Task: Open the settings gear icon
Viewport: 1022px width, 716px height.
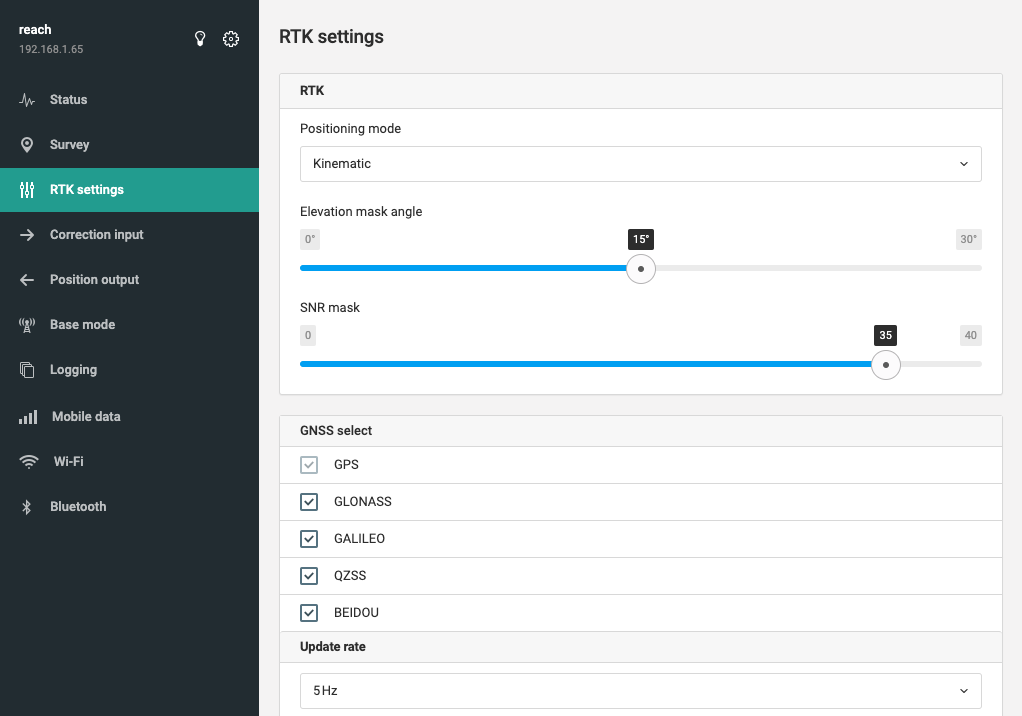Action: coord(231,39)
